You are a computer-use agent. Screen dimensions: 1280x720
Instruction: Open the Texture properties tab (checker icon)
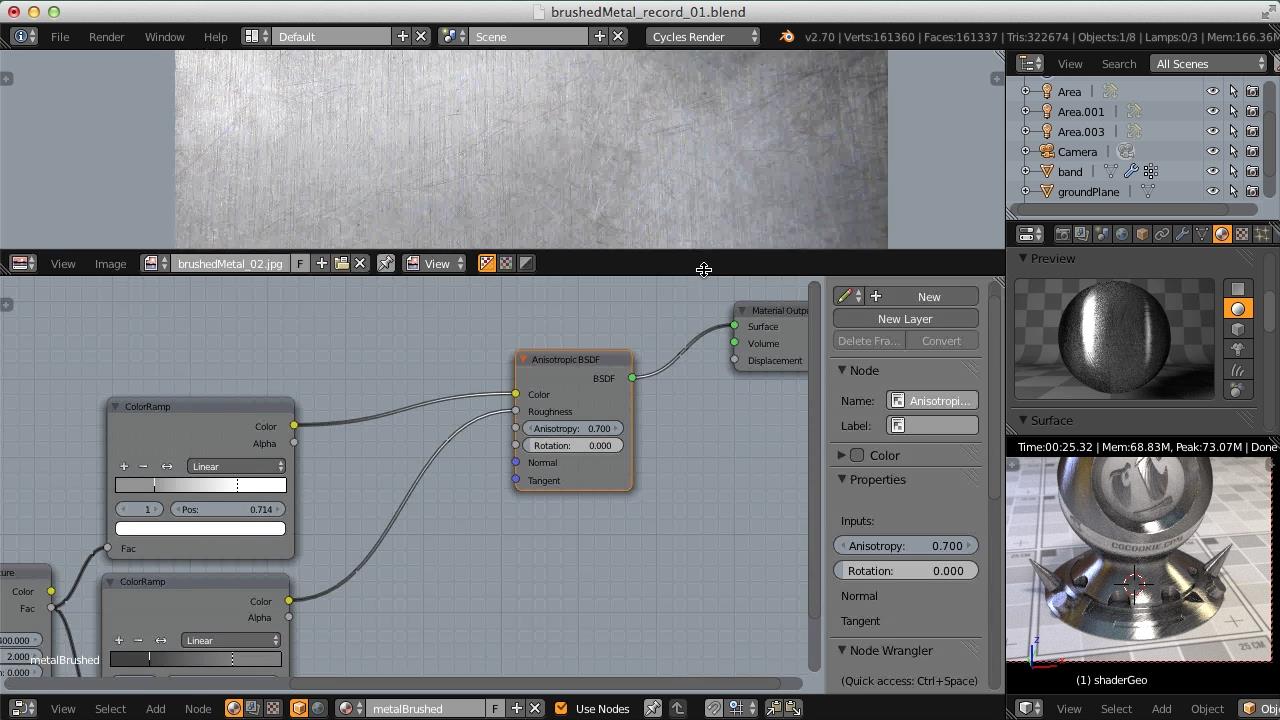[x=1242, y=234]
